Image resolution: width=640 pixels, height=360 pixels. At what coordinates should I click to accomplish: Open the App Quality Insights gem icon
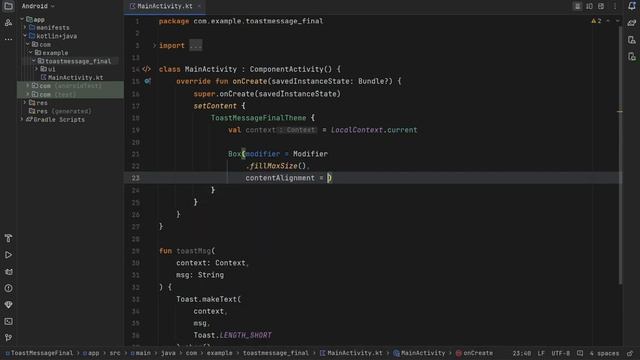click(x=8, y=305)
